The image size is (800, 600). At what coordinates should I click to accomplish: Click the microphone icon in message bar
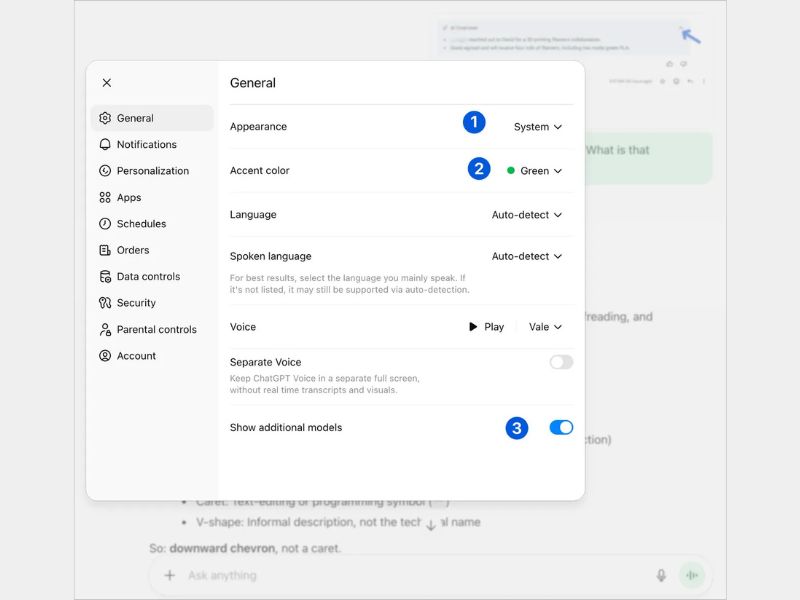point(661,575)
